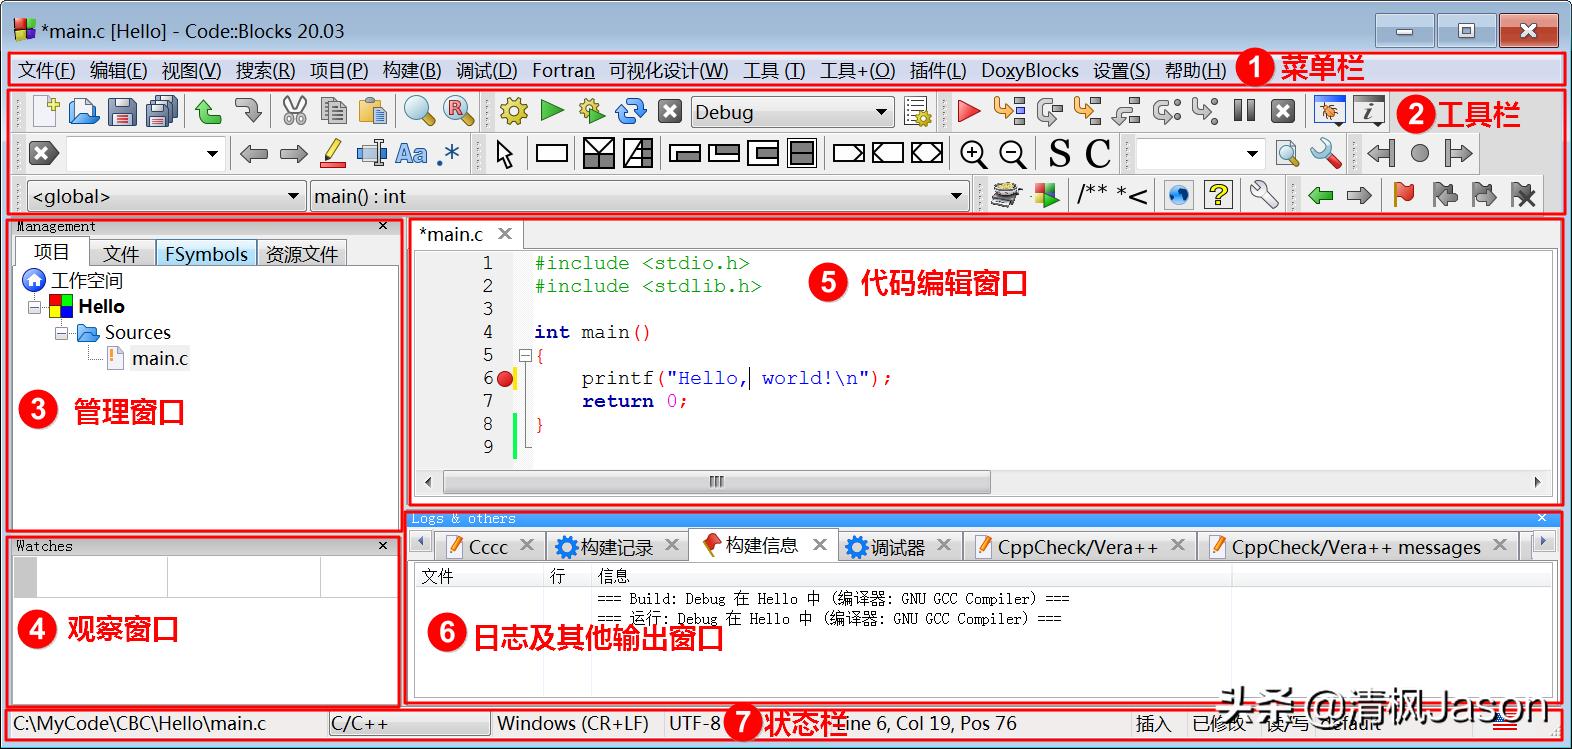Cut the selection with the scissors icon
This screenshot has width=1572, height=749.
[294, 111]
